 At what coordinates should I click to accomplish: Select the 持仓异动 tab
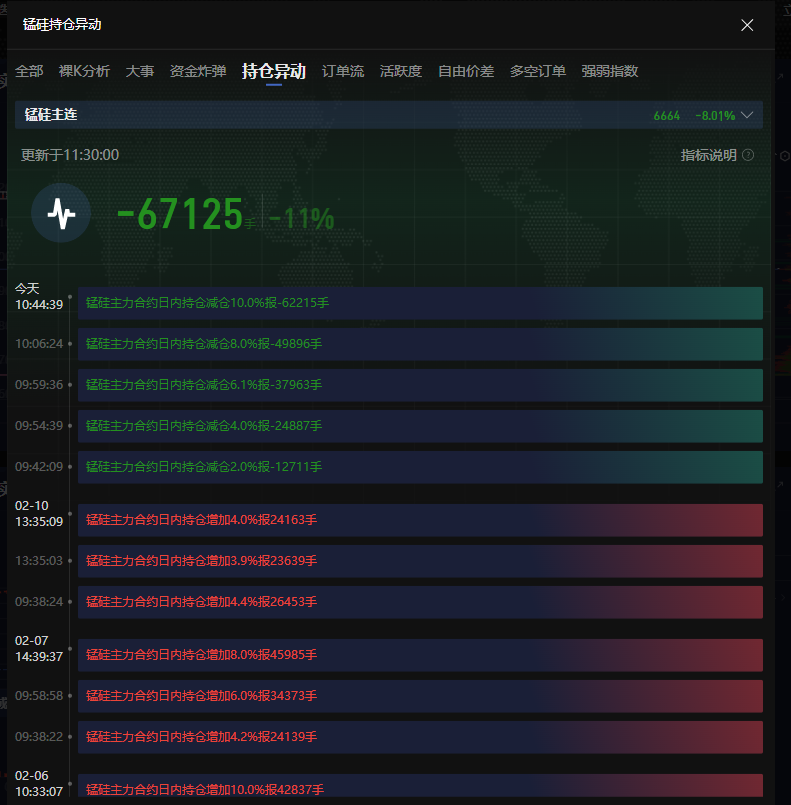coord(273,71)
